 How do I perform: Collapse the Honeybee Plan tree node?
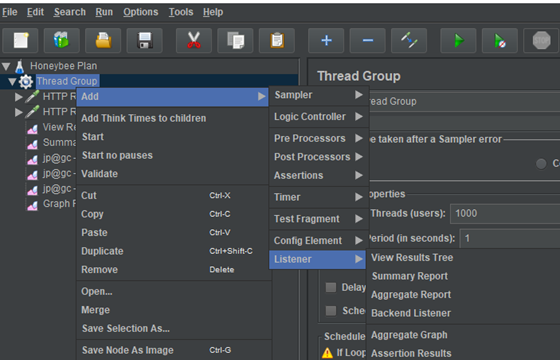[6, 66]
